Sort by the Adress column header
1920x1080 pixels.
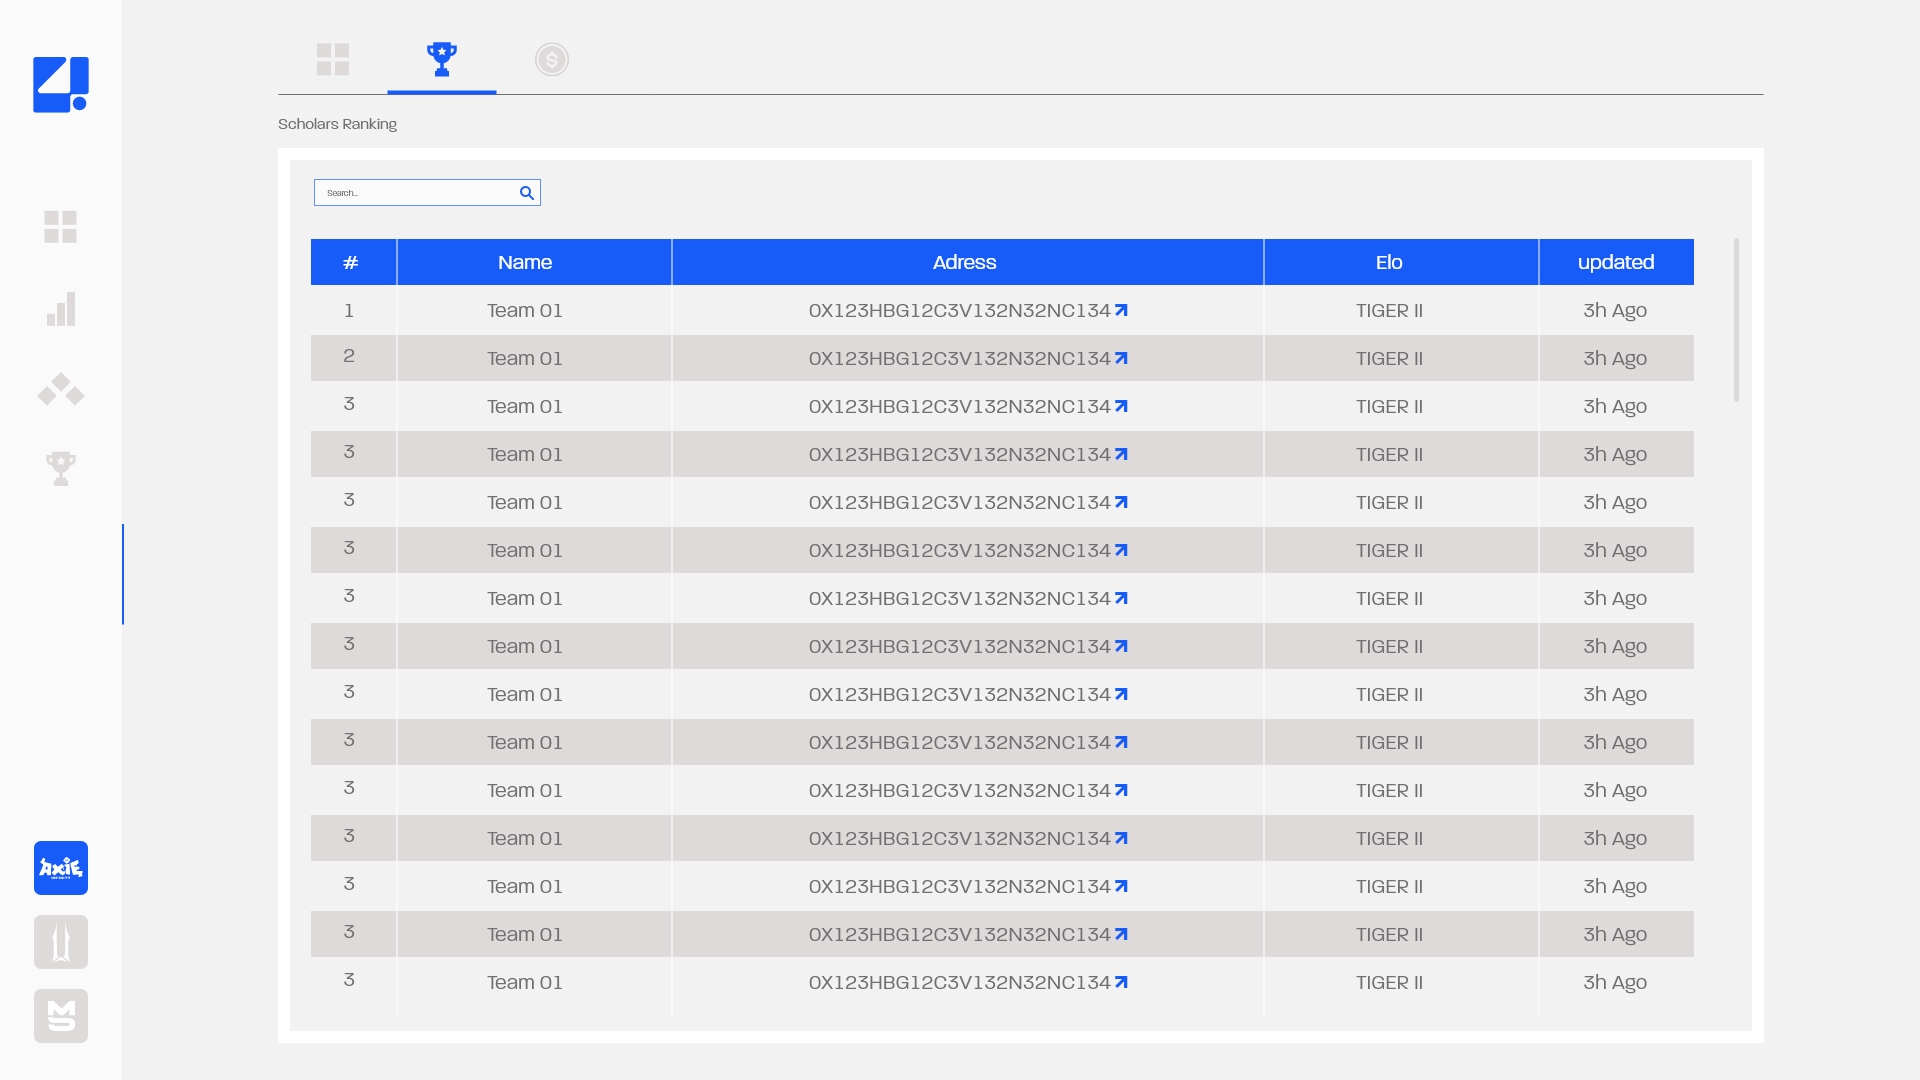[x=968, y=262]
